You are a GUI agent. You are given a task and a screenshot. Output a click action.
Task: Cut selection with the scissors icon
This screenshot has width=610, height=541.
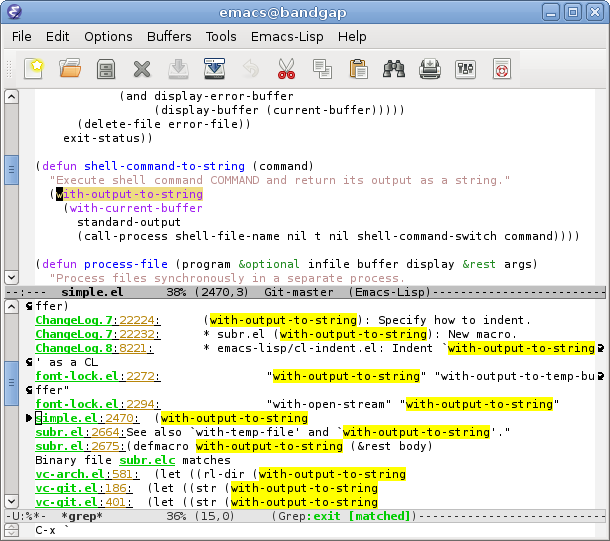pyautogui.click(x=286, y=69)
